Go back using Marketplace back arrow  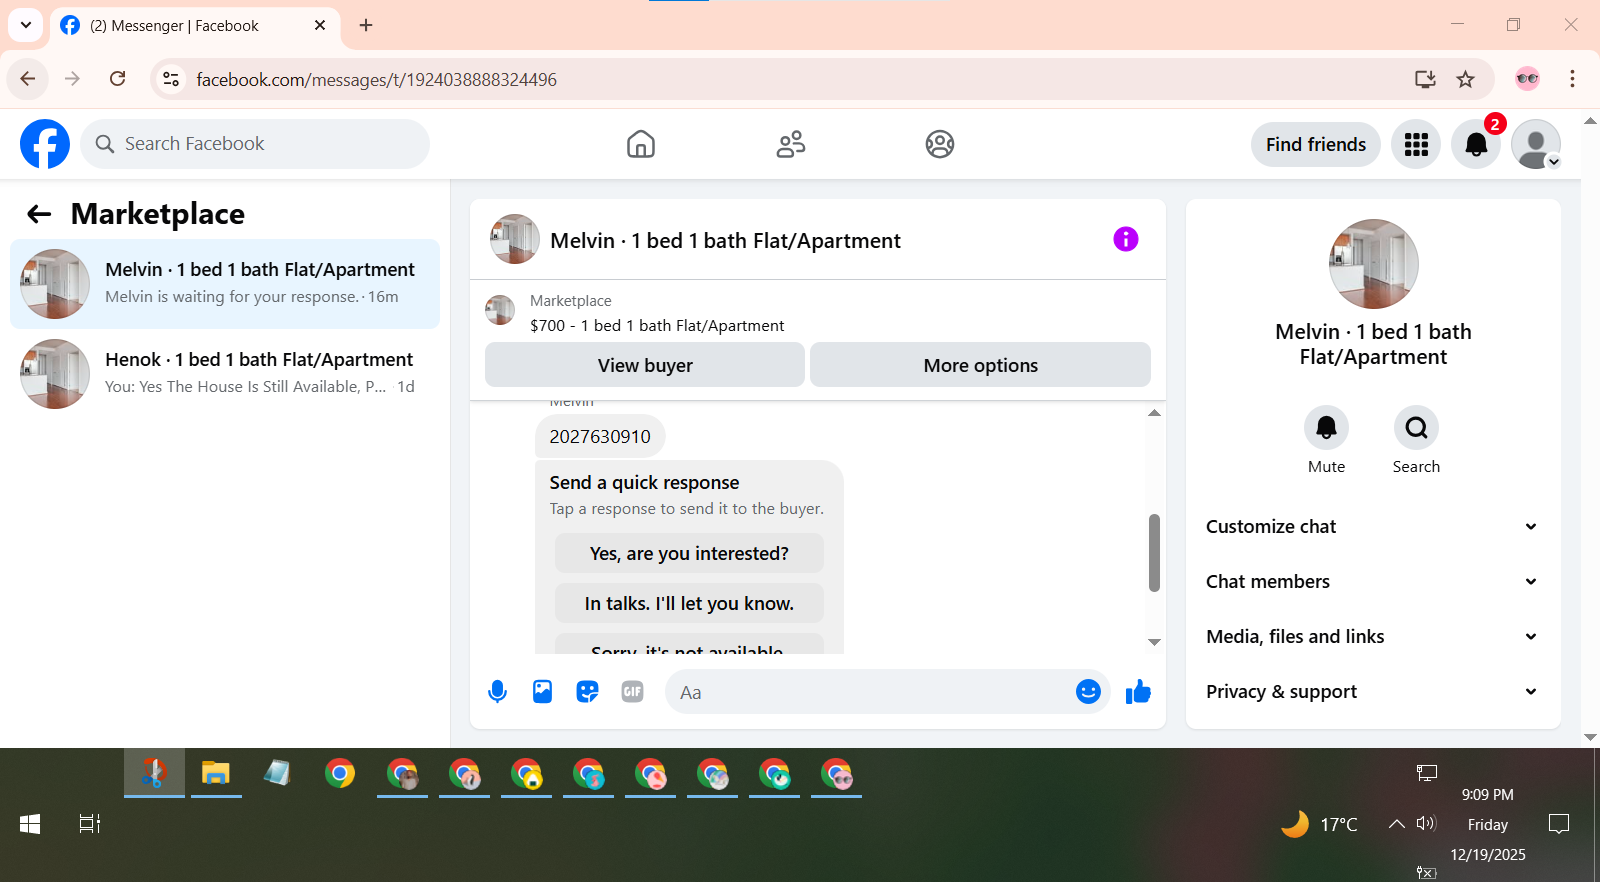pos(39,214)
